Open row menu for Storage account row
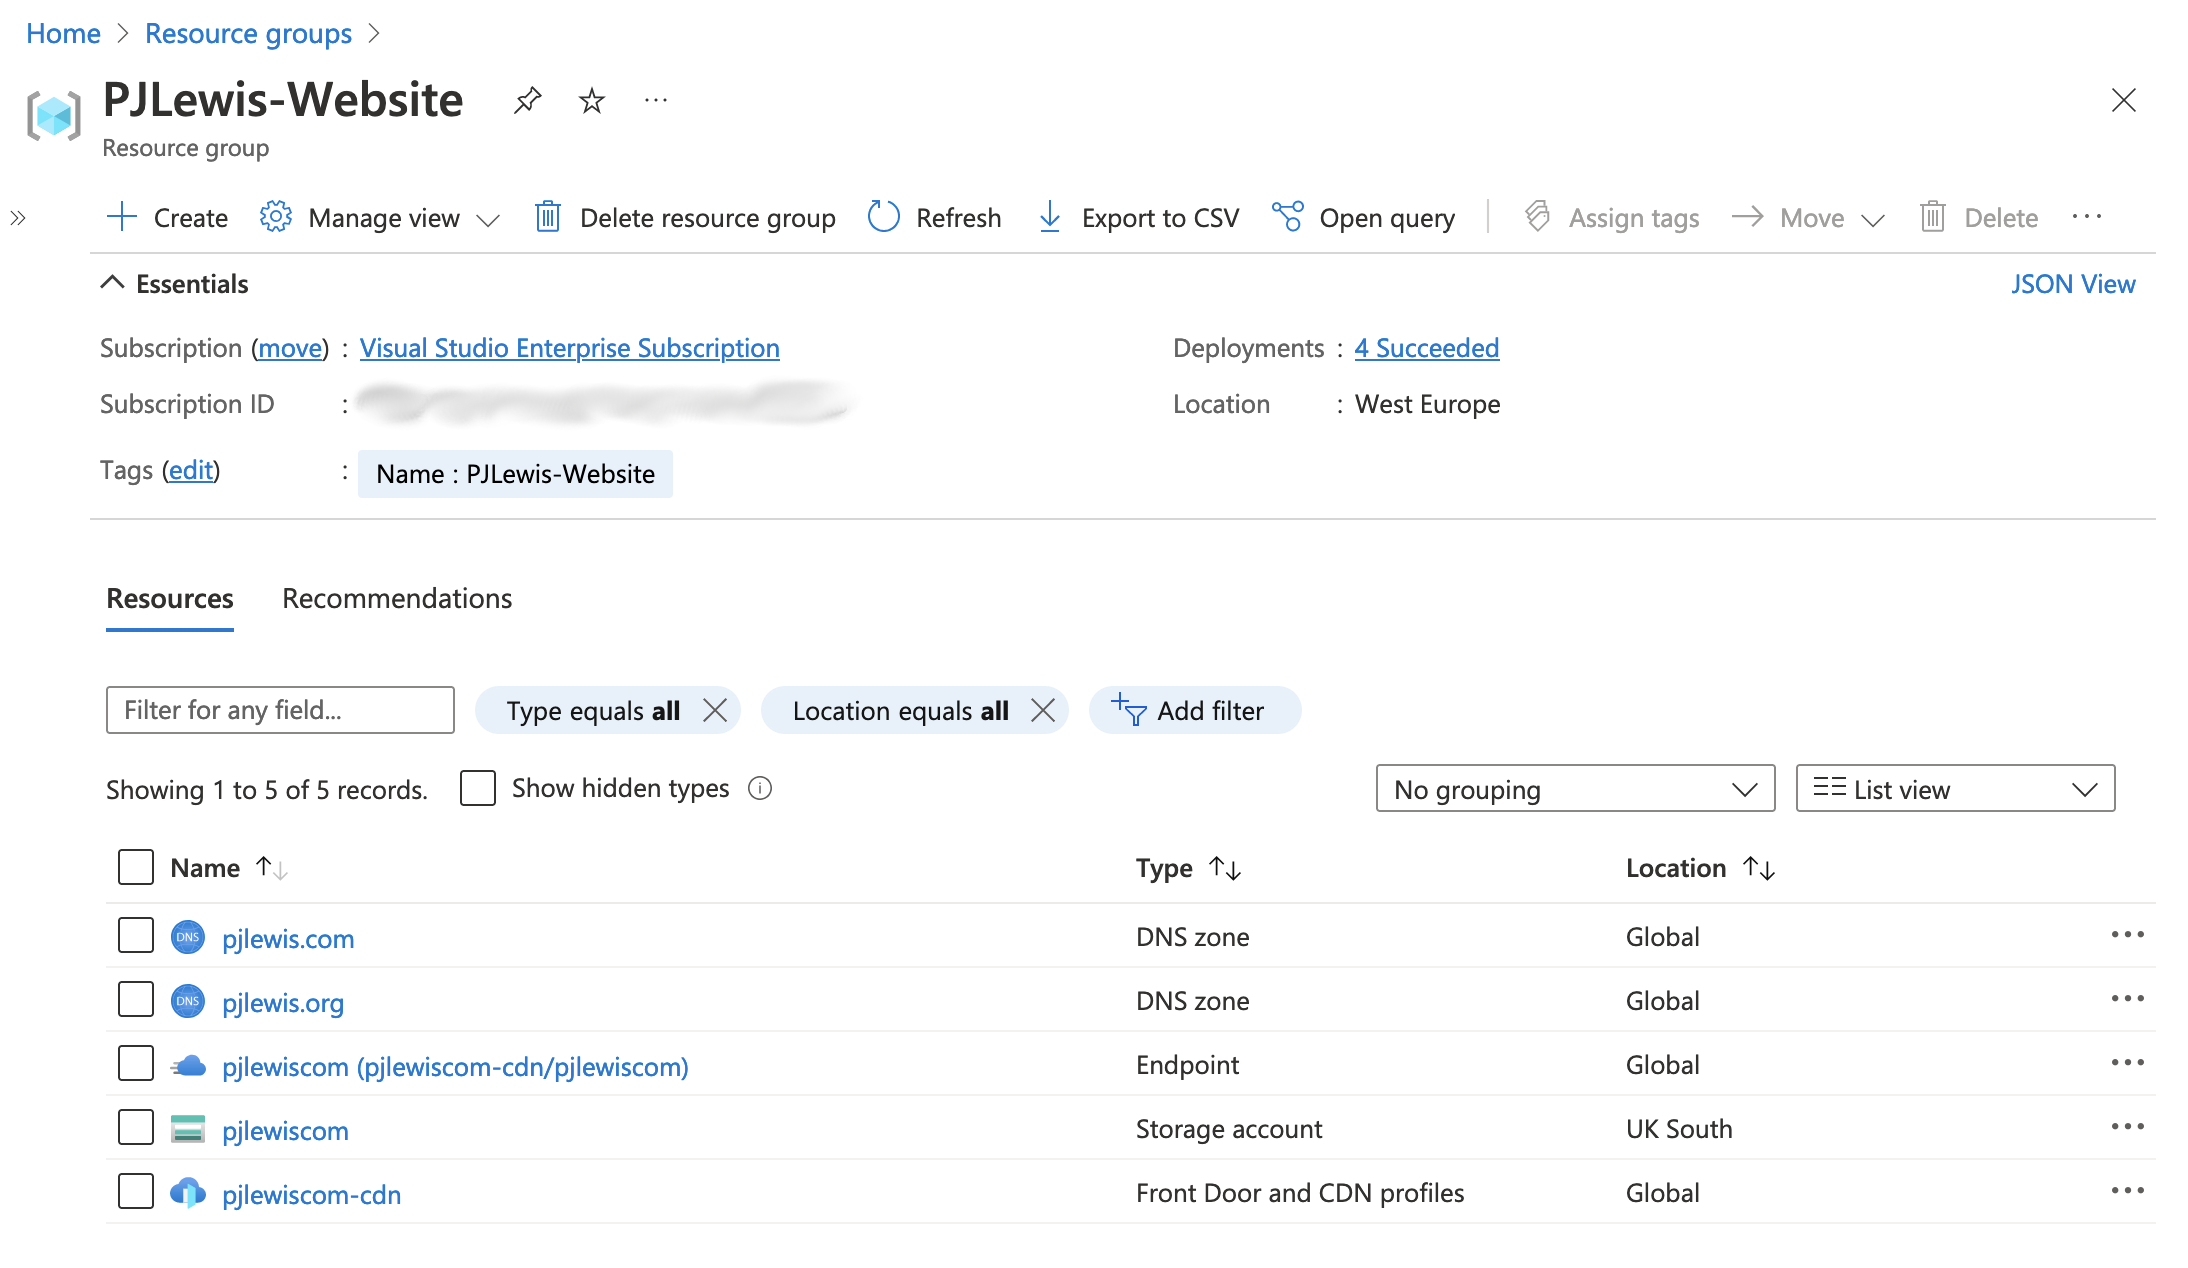2188x1268 pixels. pyautogui.click(x=2127, y=1127)
